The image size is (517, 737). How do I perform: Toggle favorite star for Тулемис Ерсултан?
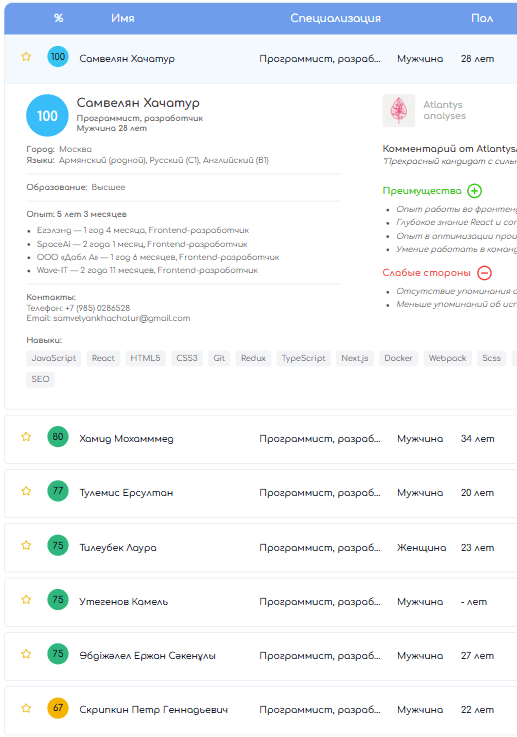coord(26,491)
